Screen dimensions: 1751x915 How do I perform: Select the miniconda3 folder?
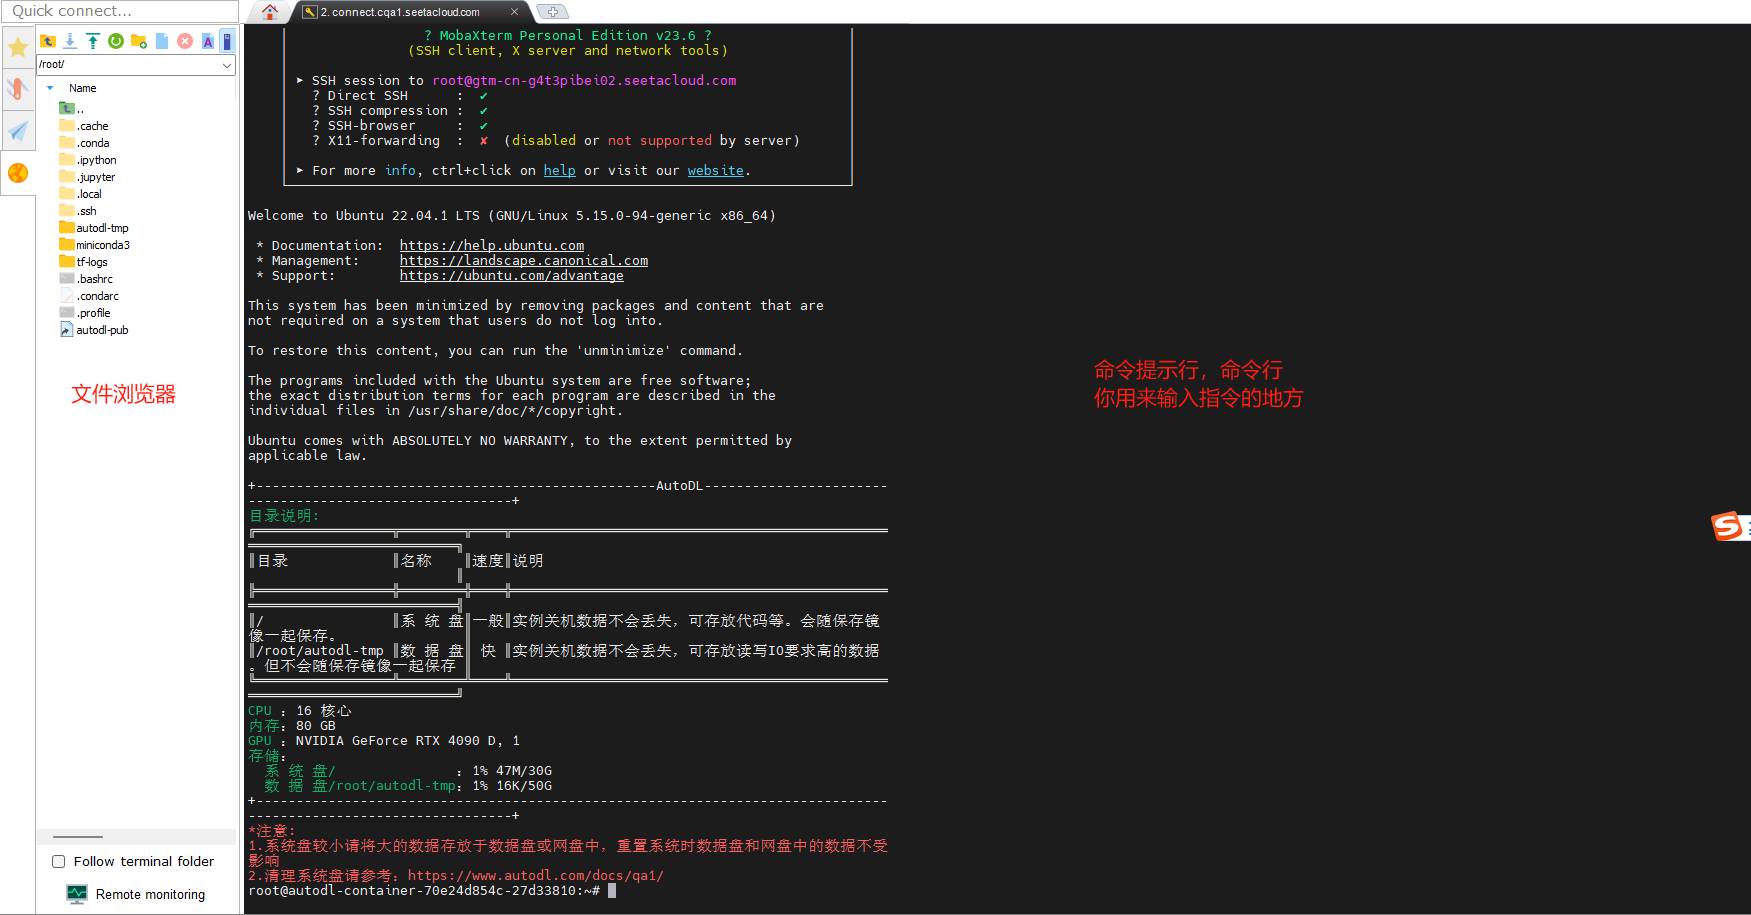[95, 245]
